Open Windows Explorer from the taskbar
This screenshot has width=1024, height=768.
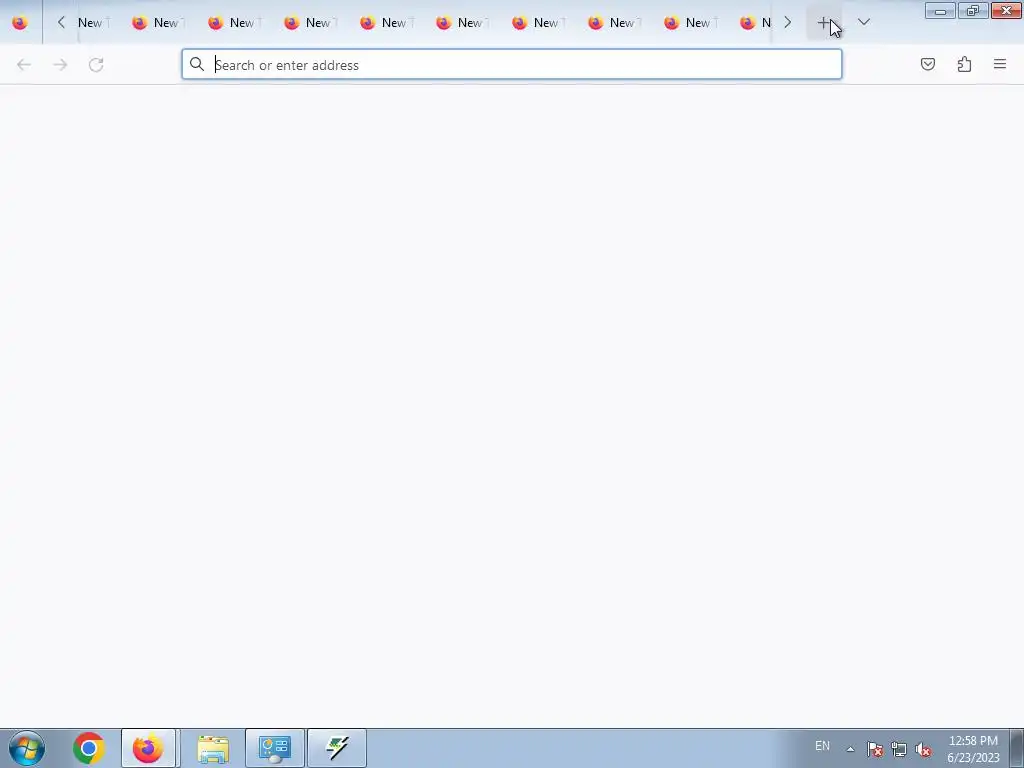point(213,748)
